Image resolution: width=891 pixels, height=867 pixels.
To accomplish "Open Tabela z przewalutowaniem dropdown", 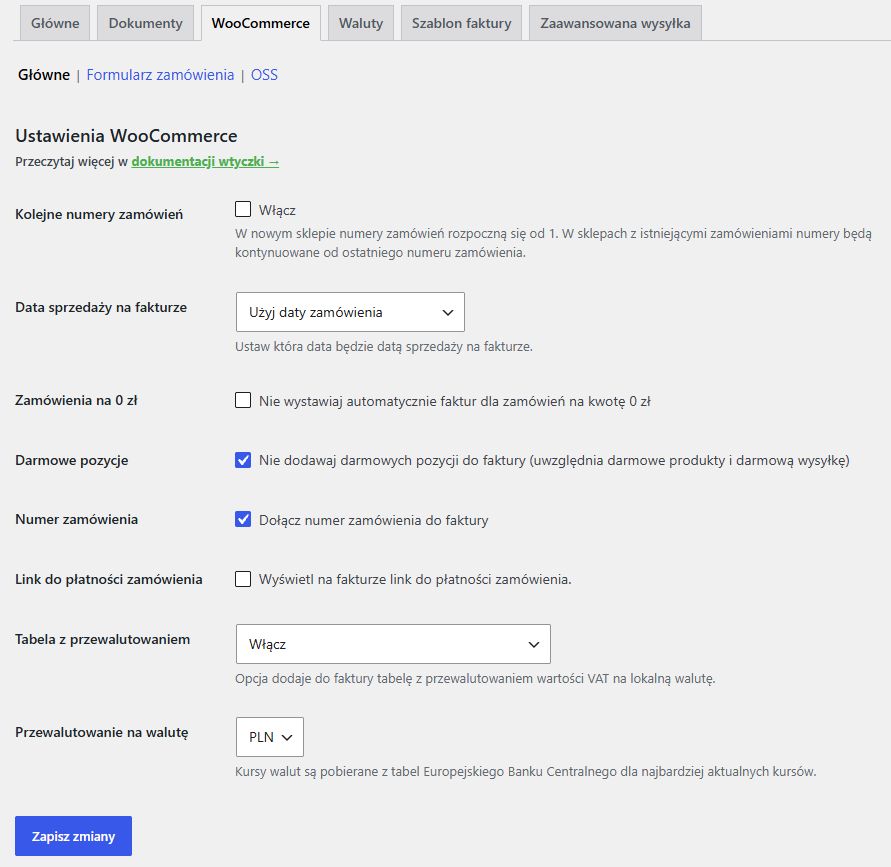I will [x=393, y=644].
